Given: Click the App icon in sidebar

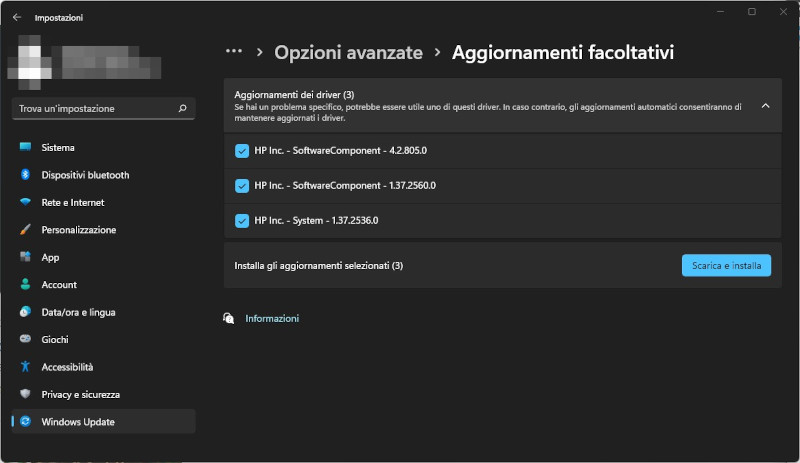Looking at the screenshot, I should pyautogui.click(x=26, y=257).
